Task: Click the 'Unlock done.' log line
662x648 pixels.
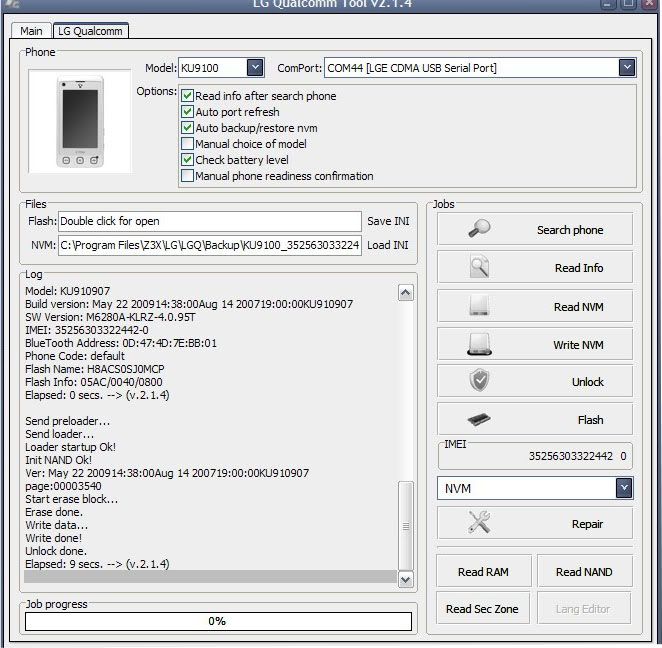Action: [56, 551]
